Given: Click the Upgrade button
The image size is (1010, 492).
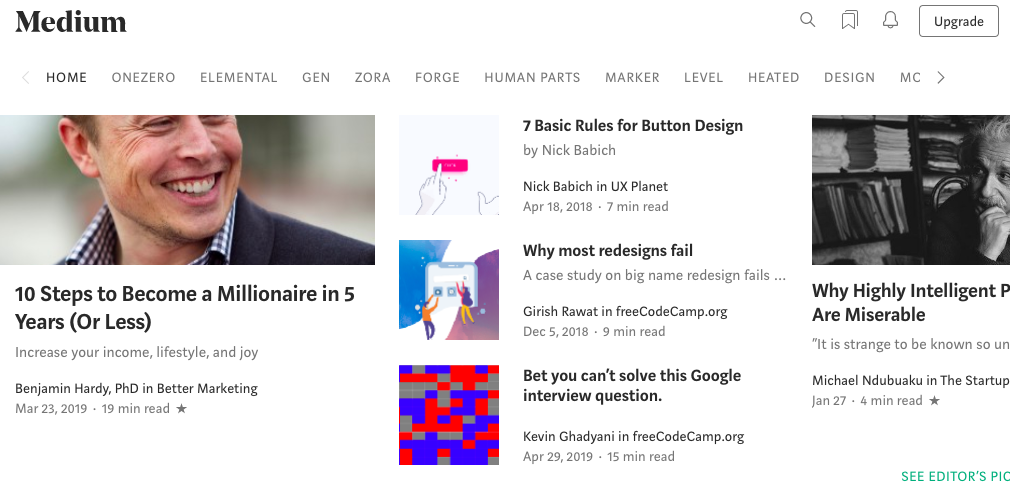Looking at the screenshot, I should (958, 21).
